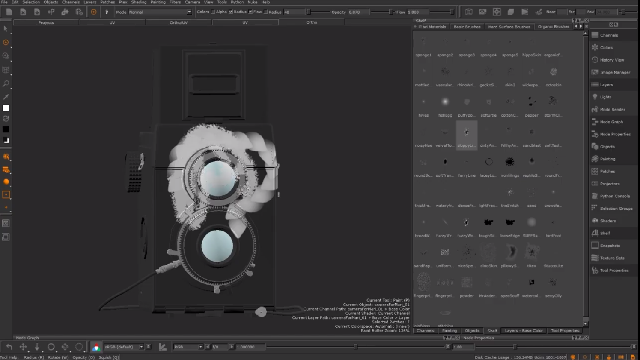Click the white foreground color swatch

6,108
